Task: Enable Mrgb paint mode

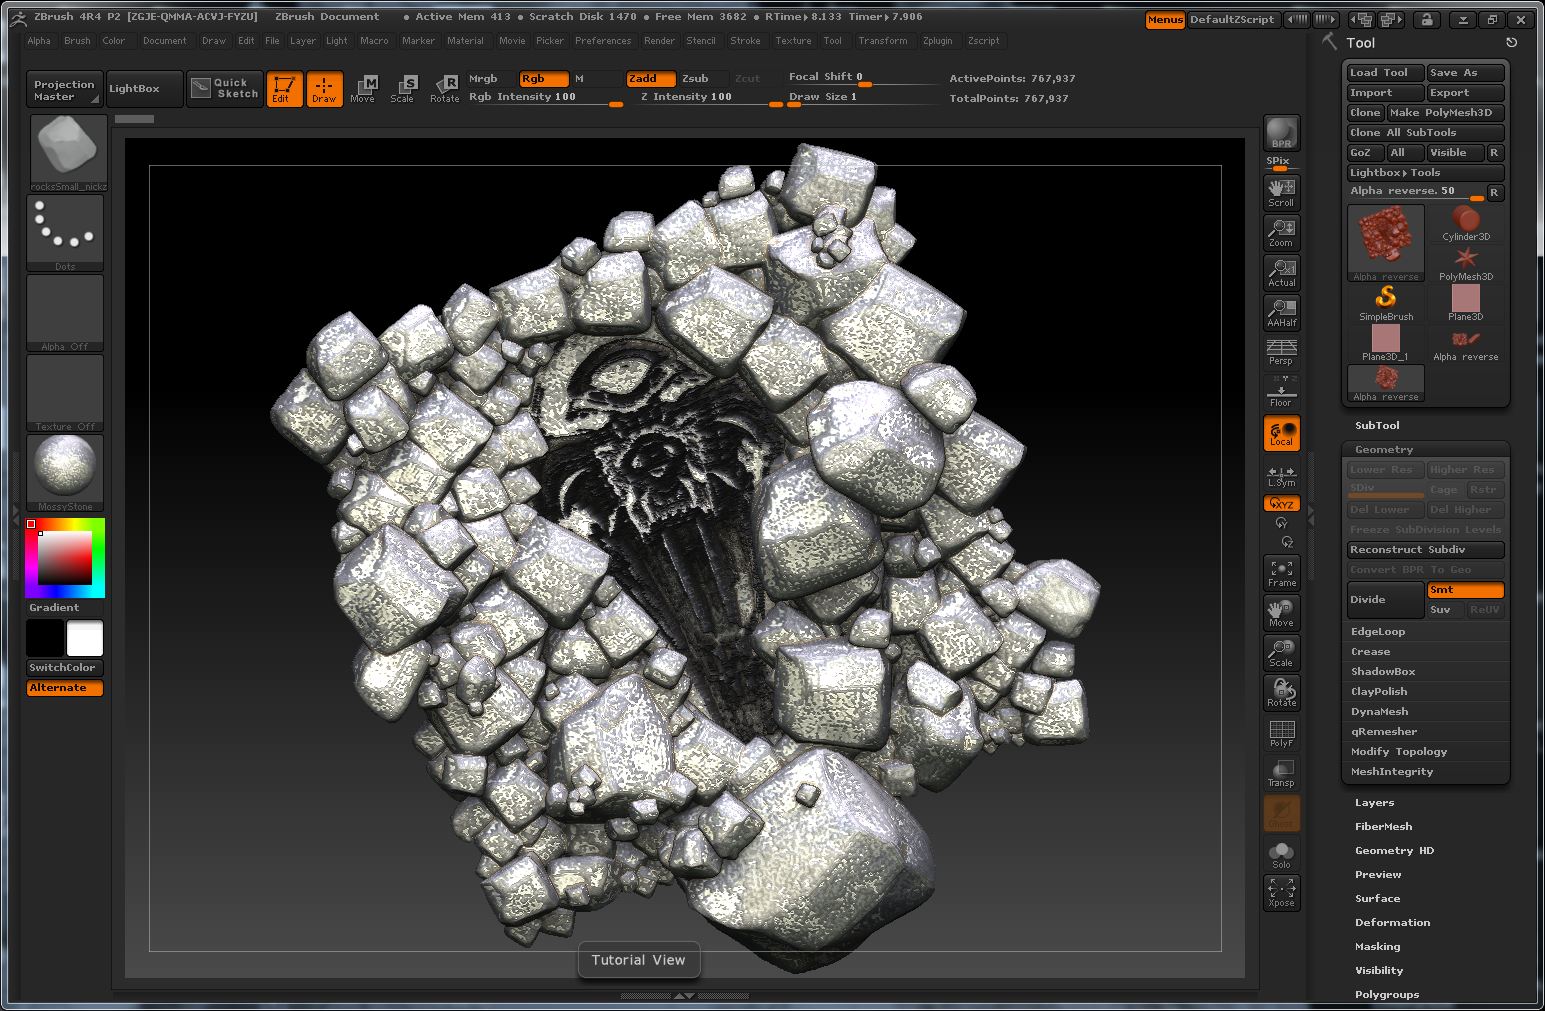Action: (491, 78)
